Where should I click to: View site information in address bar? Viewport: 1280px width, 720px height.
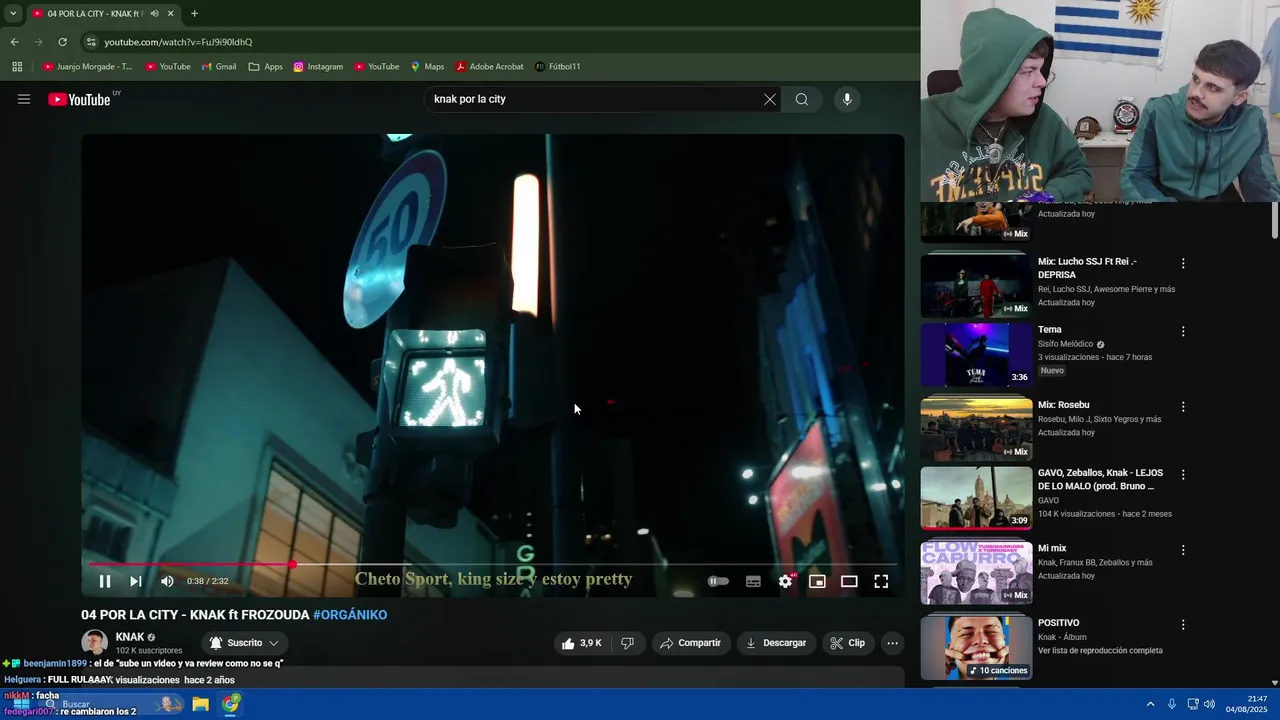91,42
